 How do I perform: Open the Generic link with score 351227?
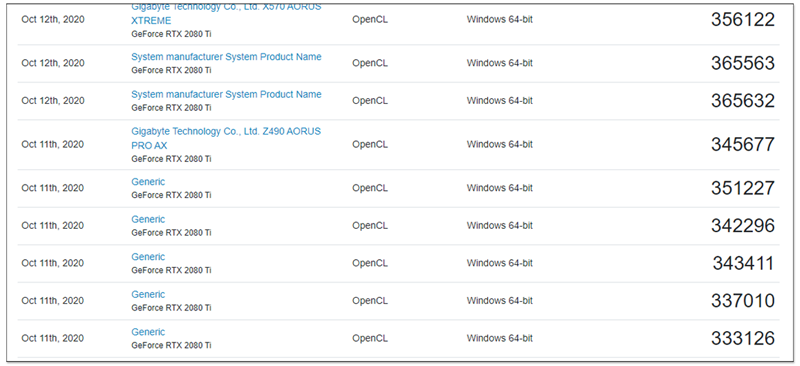click(148, 182)
